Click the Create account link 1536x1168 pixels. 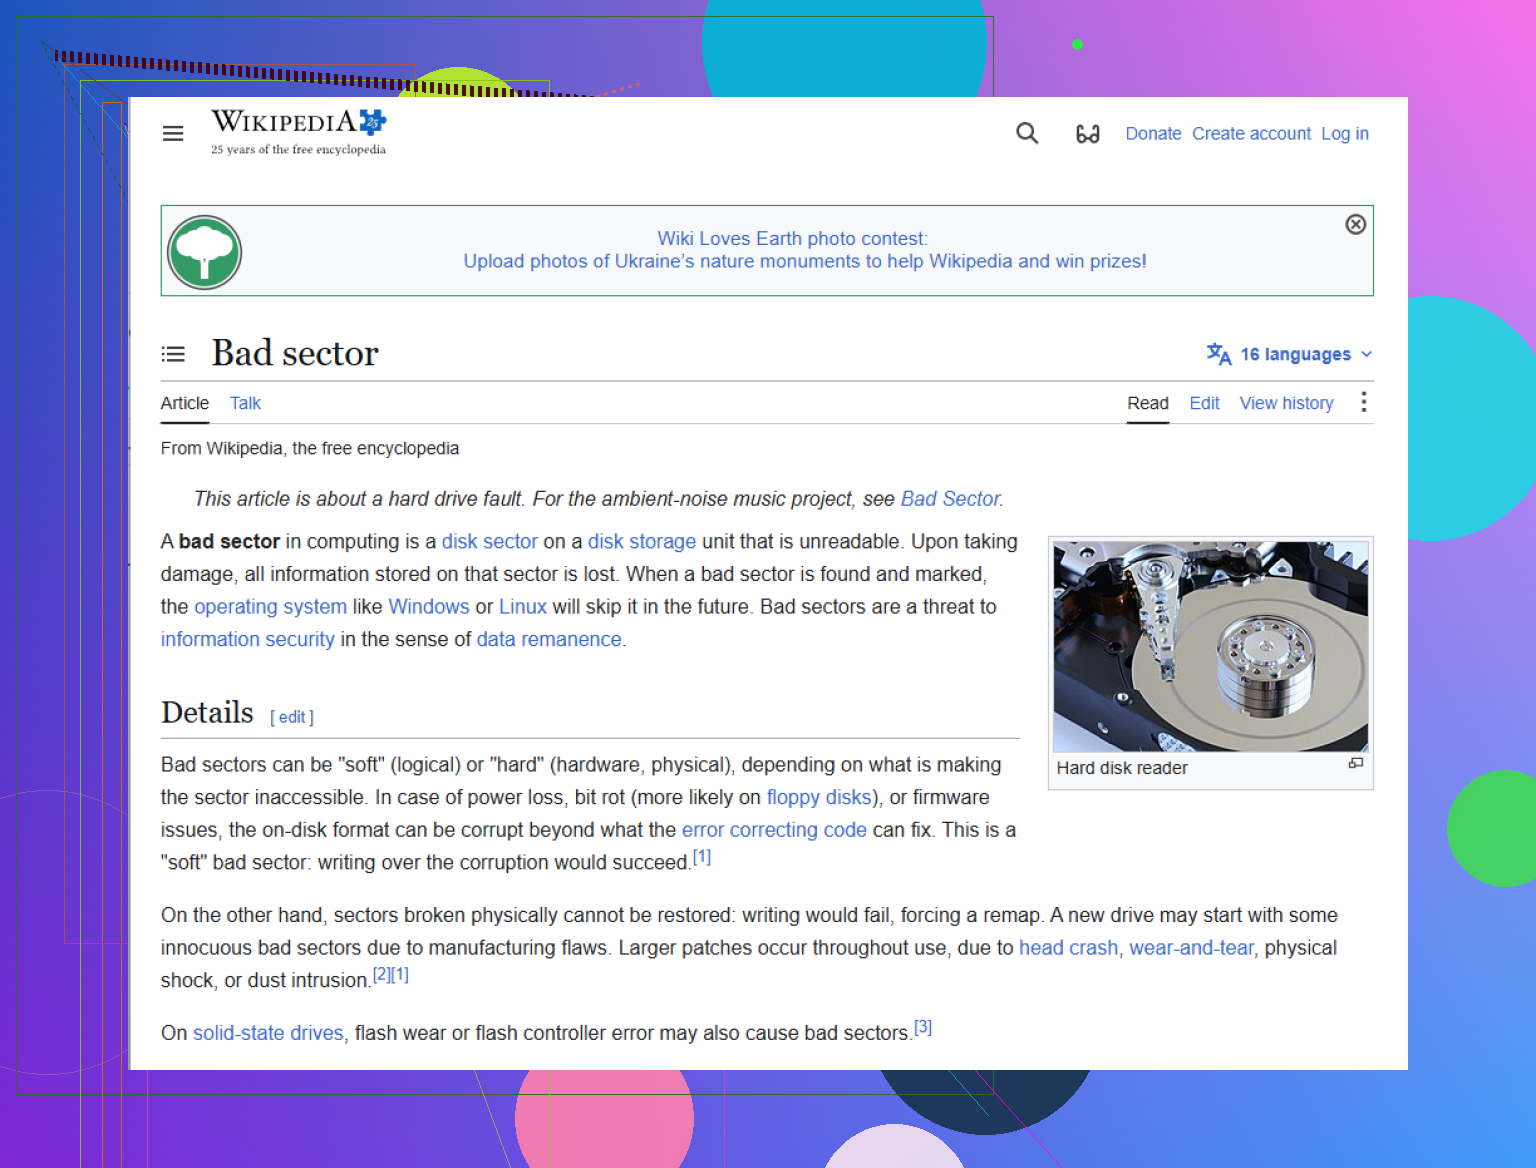tap(1251, 134)
